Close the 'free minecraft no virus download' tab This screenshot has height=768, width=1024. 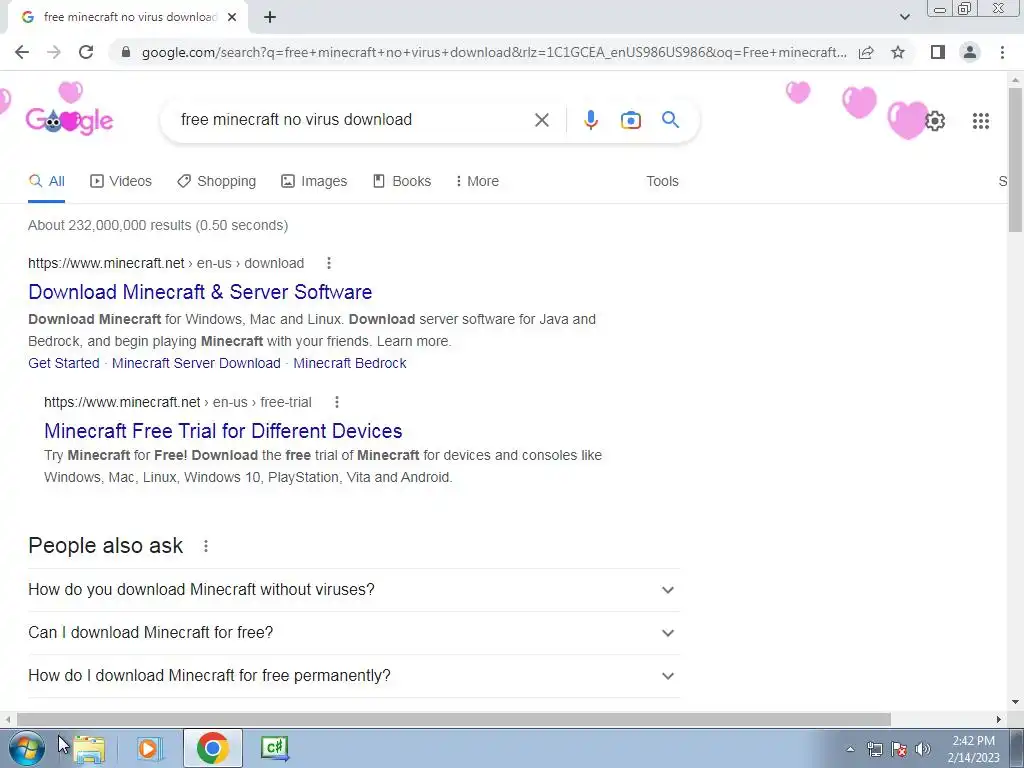click(232, 17)
